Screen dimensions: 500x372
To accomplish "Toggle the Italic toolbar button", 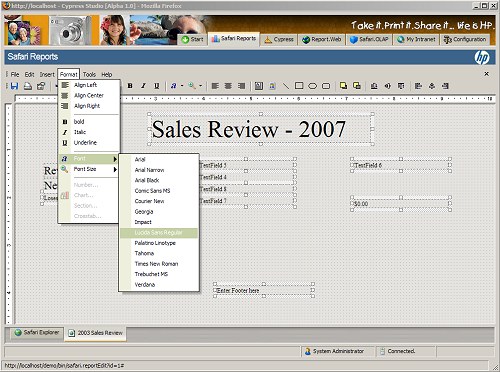I will click(143, 86).
